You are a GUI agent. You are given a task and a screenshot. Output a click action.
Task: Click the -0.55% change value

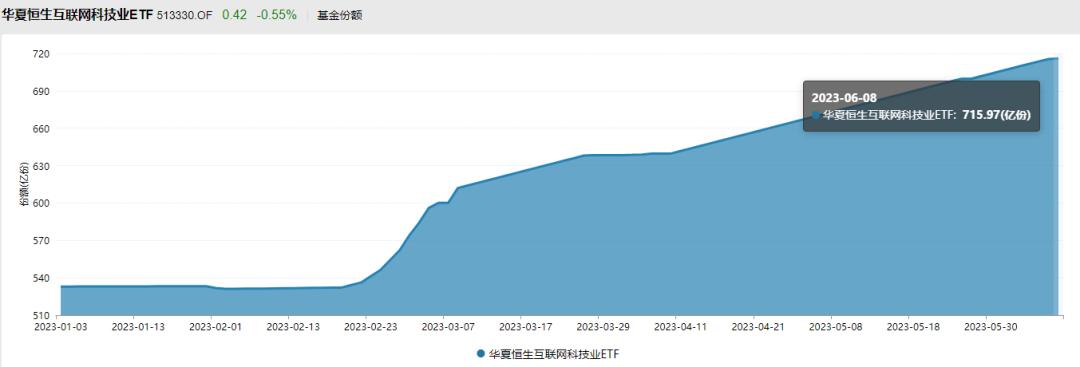point(277,14)
